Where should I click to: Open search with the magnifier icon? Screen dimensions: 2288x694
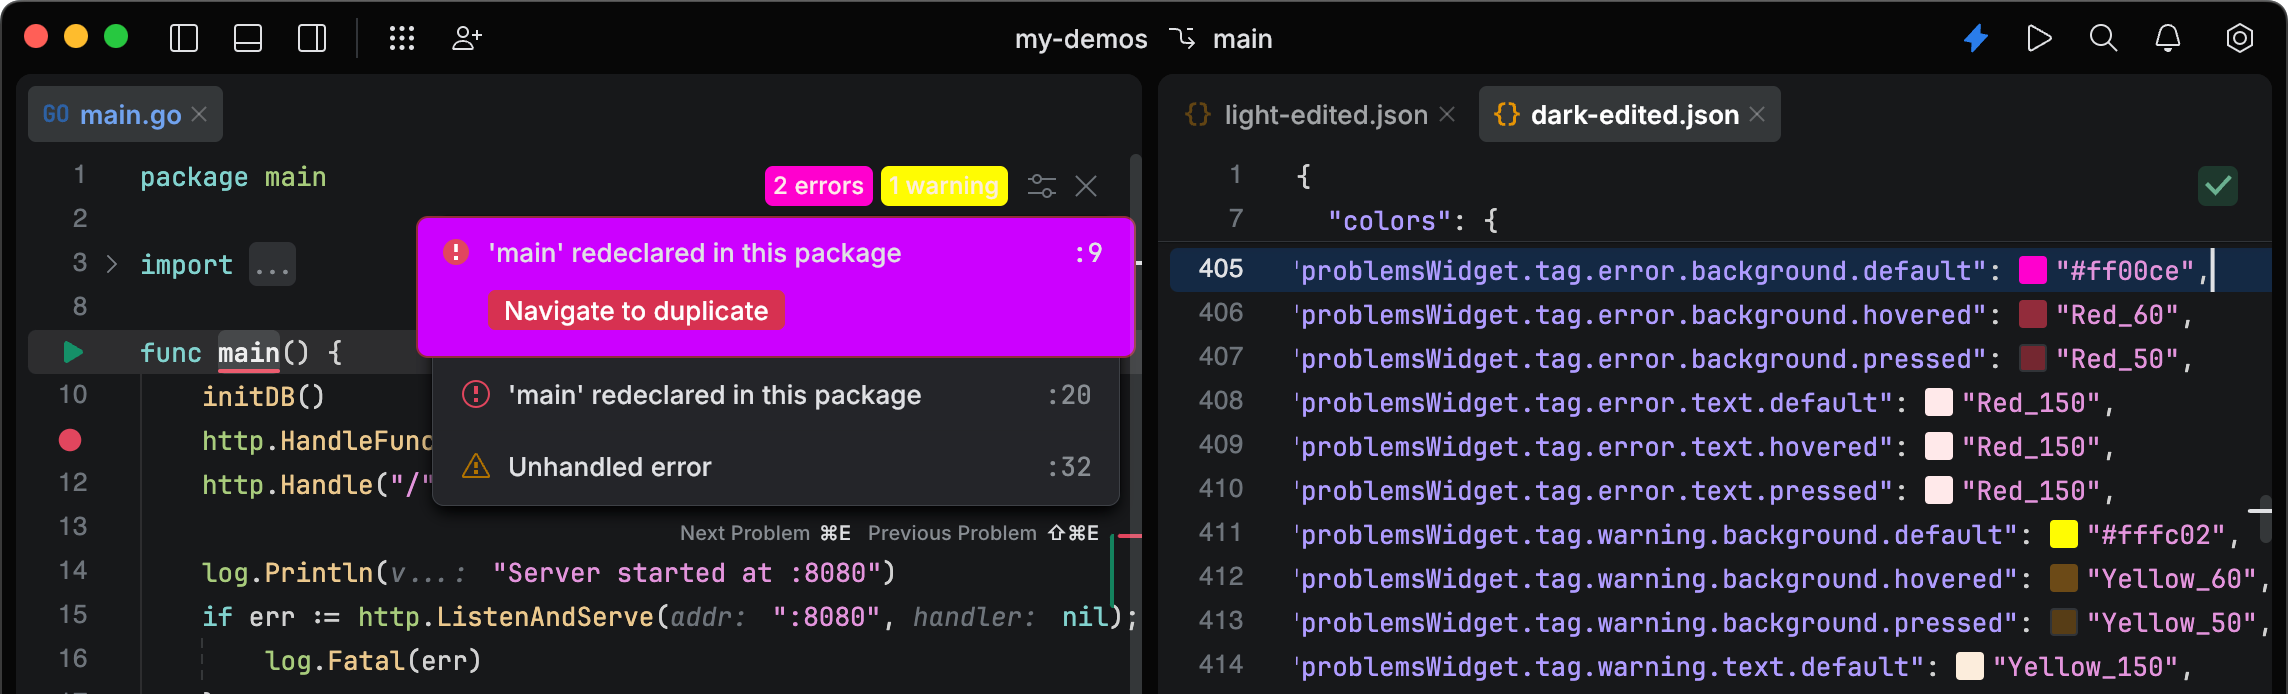[x=2103, y=39]
